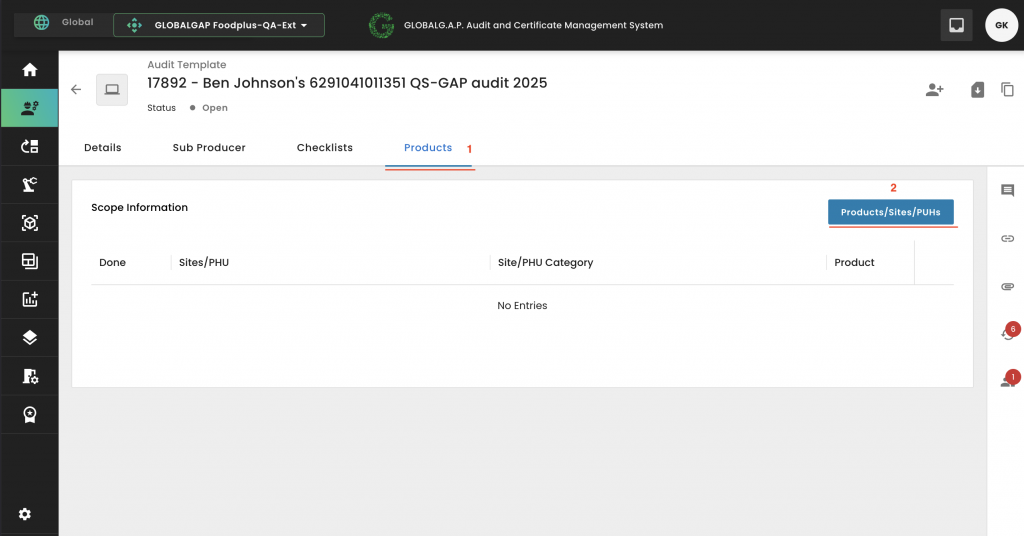Viewport: 1024px width, 536px height.
Task: Open the GK user avatar menu
Action: [x=1001, y=25]
